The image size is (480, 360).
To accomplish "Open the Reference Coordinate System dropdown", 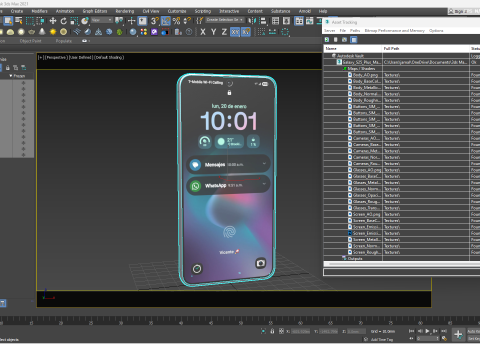I will (102, 20).
